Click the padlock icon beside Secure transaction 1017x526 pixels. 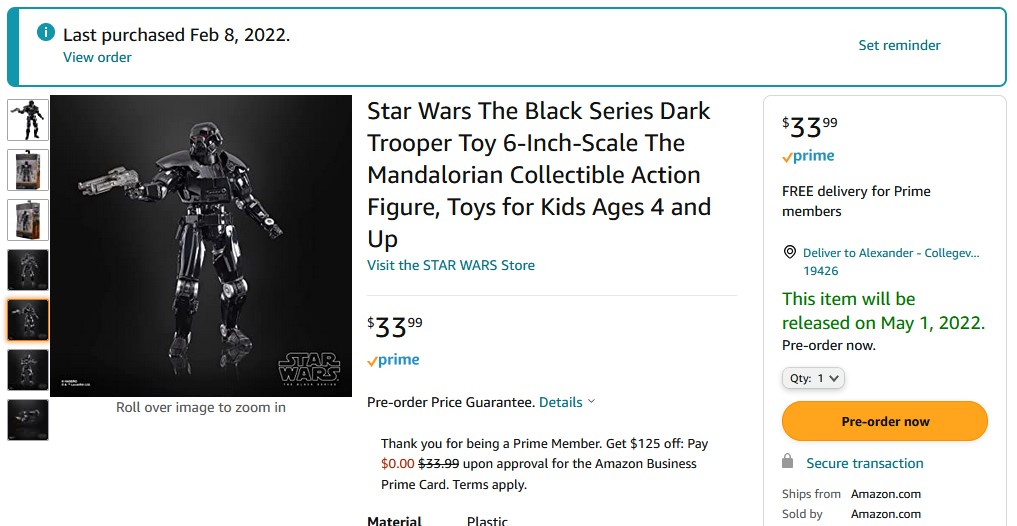(x=788, y=462)
